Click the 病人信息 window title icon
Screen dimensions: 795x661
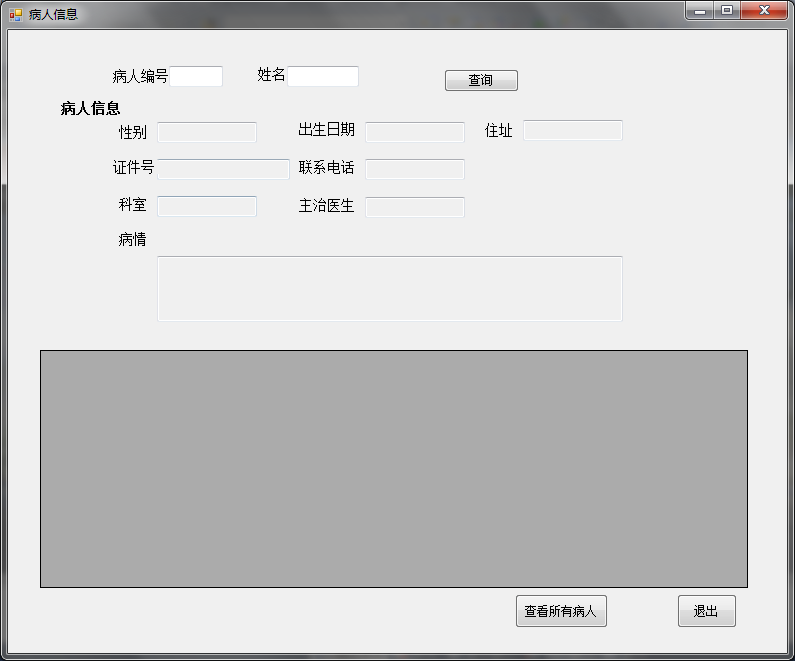pyautogui.click(x=16, y=15)
